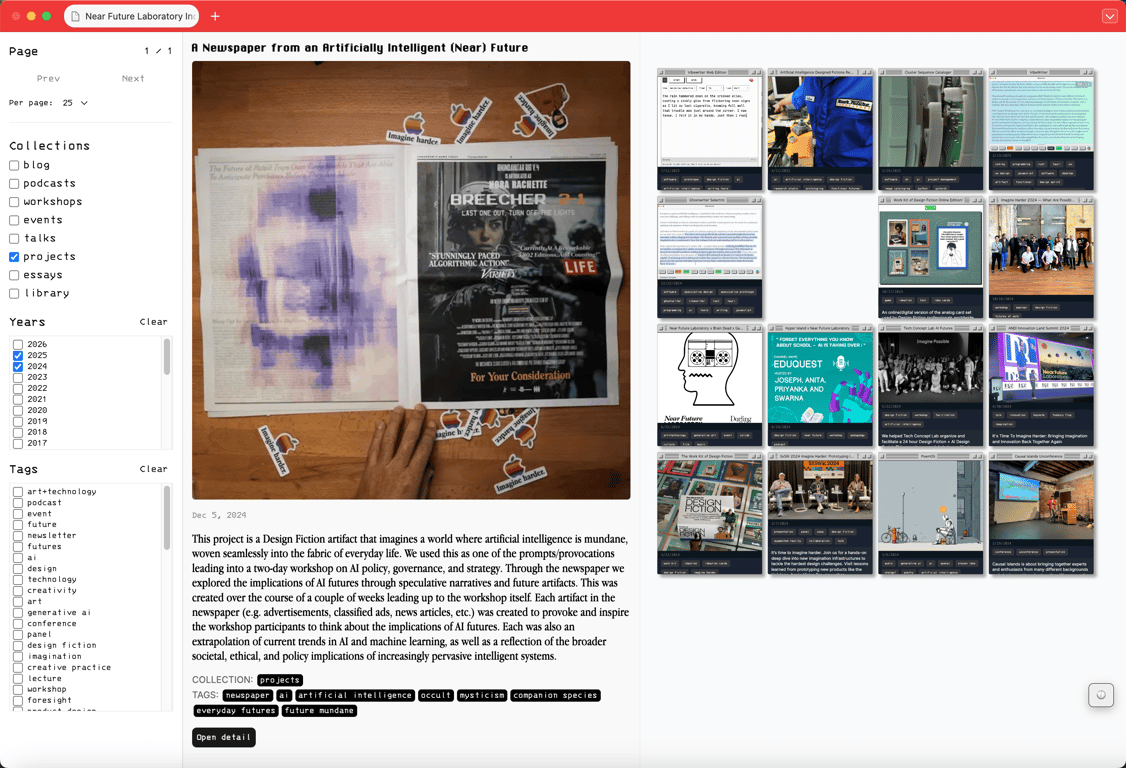Enable the newsletter tag filter

pyautogui.click(x=18, y=536)
